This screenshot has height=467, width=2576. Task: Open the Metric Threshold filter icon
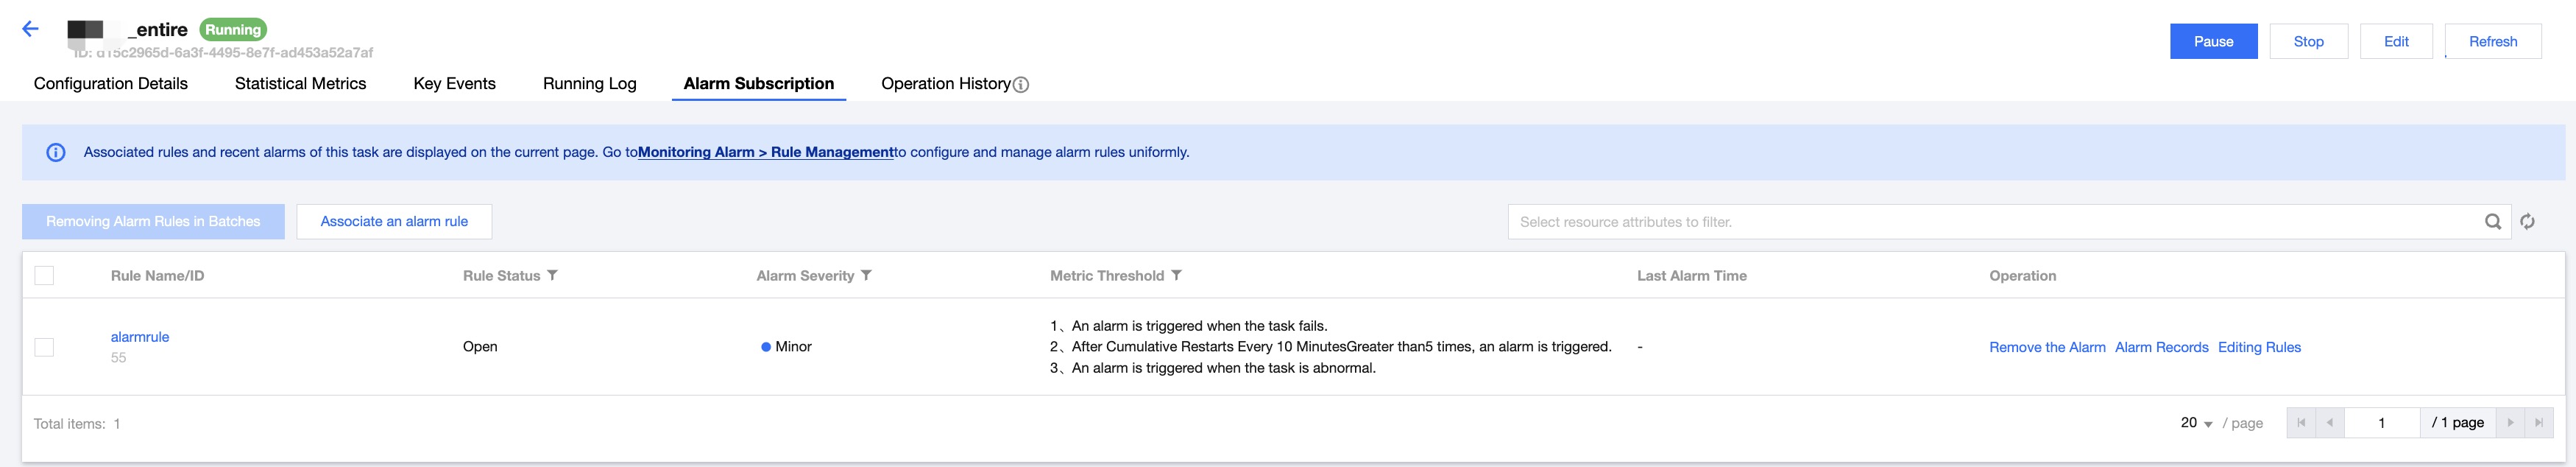click(1176, 275)
